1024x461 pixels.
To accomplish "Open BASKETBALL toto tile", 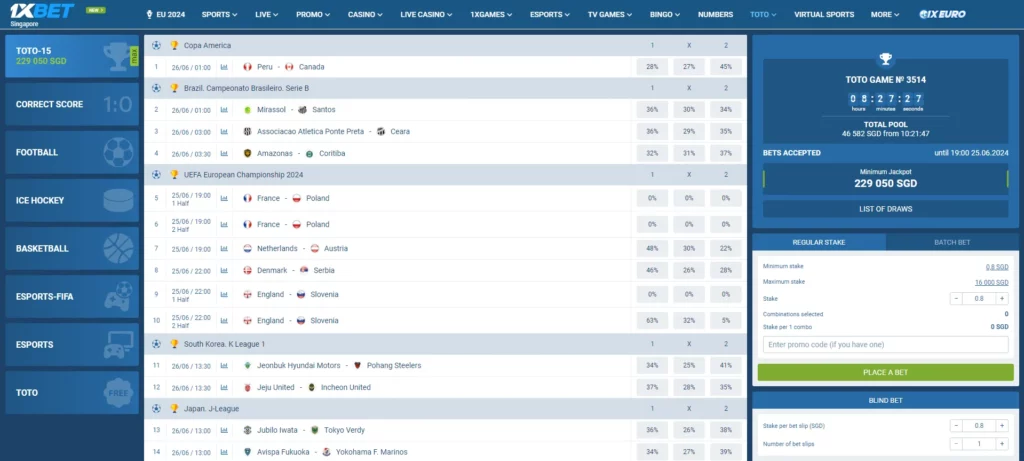I will coord(72,249).
